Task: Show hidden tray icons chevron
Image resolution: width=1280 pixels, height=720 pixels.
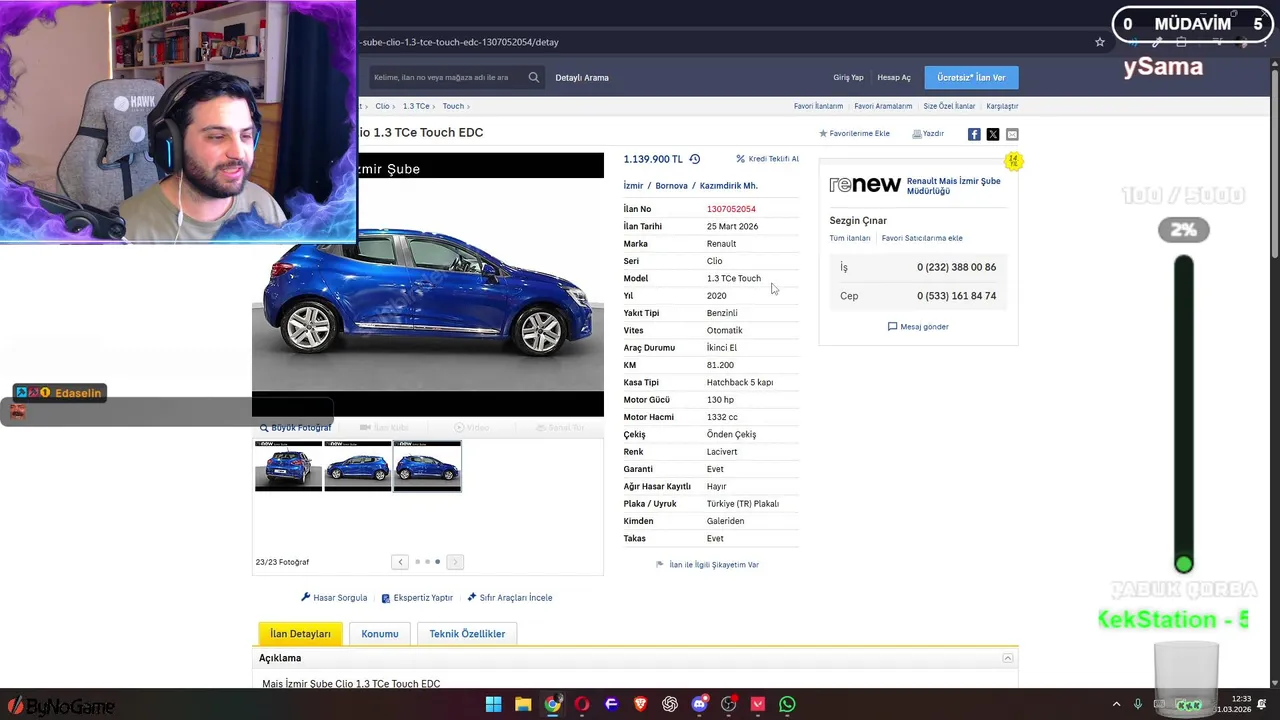Action: [1116, 704]
